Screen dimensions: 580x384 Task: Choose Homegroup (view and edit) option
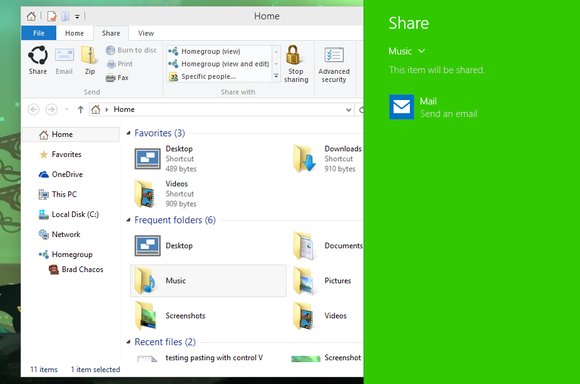pyautogui.click(x=219, y=64)
